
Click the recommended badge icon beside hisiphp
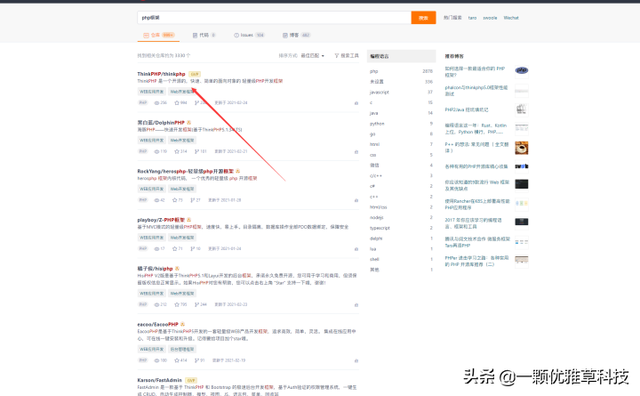[x=177, y=268]
